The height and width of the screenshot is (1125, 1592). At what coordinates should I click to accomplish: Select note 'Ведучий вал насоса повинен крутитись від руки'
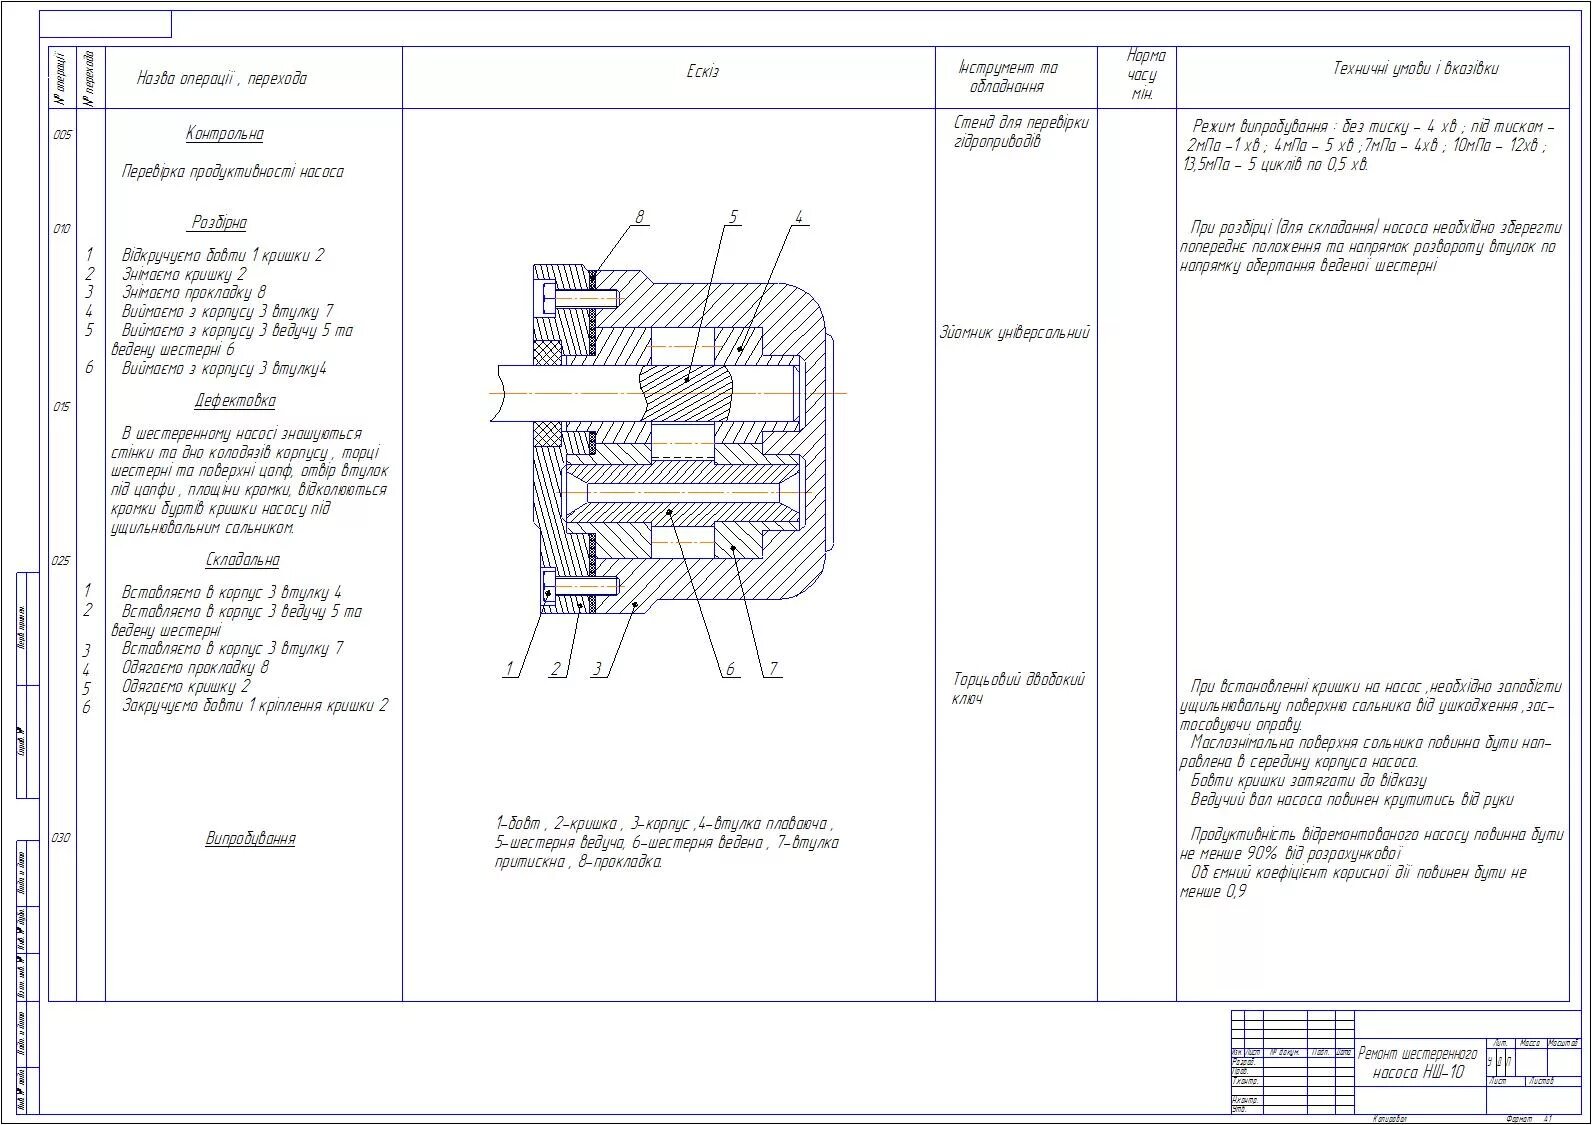pos(1352,800)
